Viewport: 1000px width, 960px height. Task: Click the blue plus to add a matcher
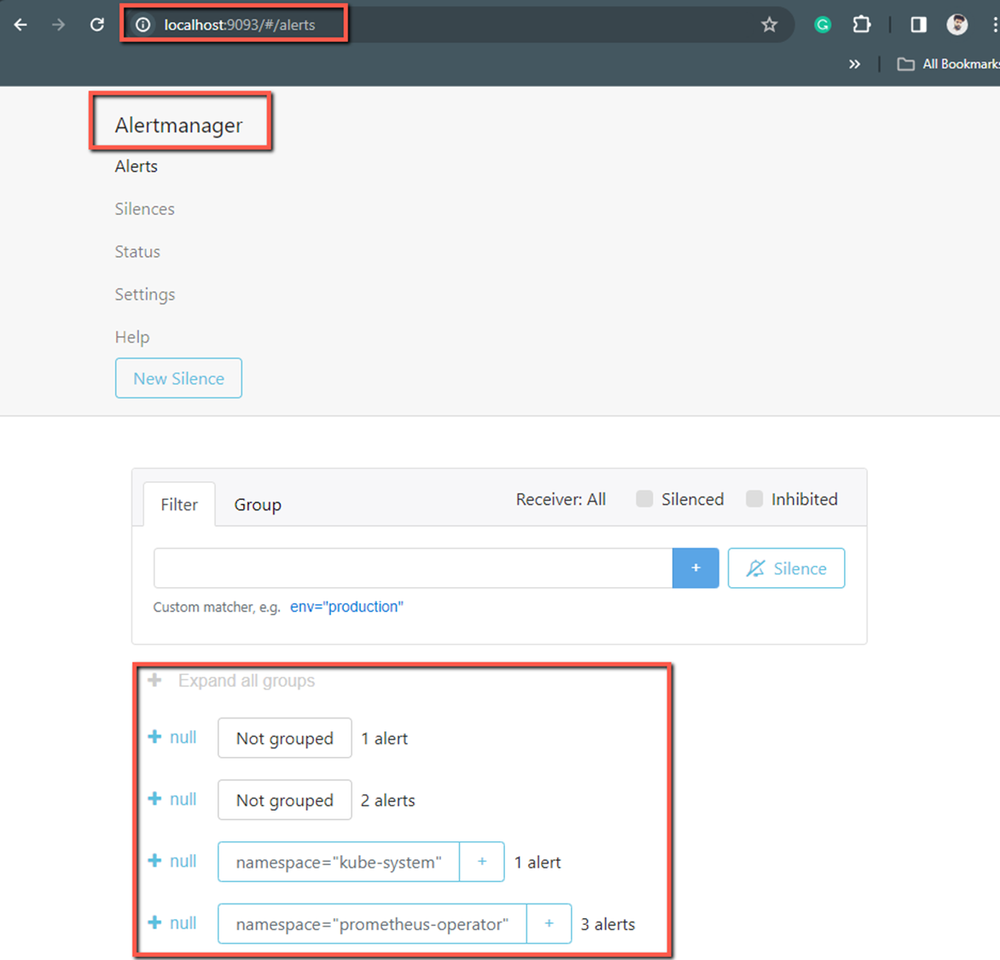[x=695, y=567]
